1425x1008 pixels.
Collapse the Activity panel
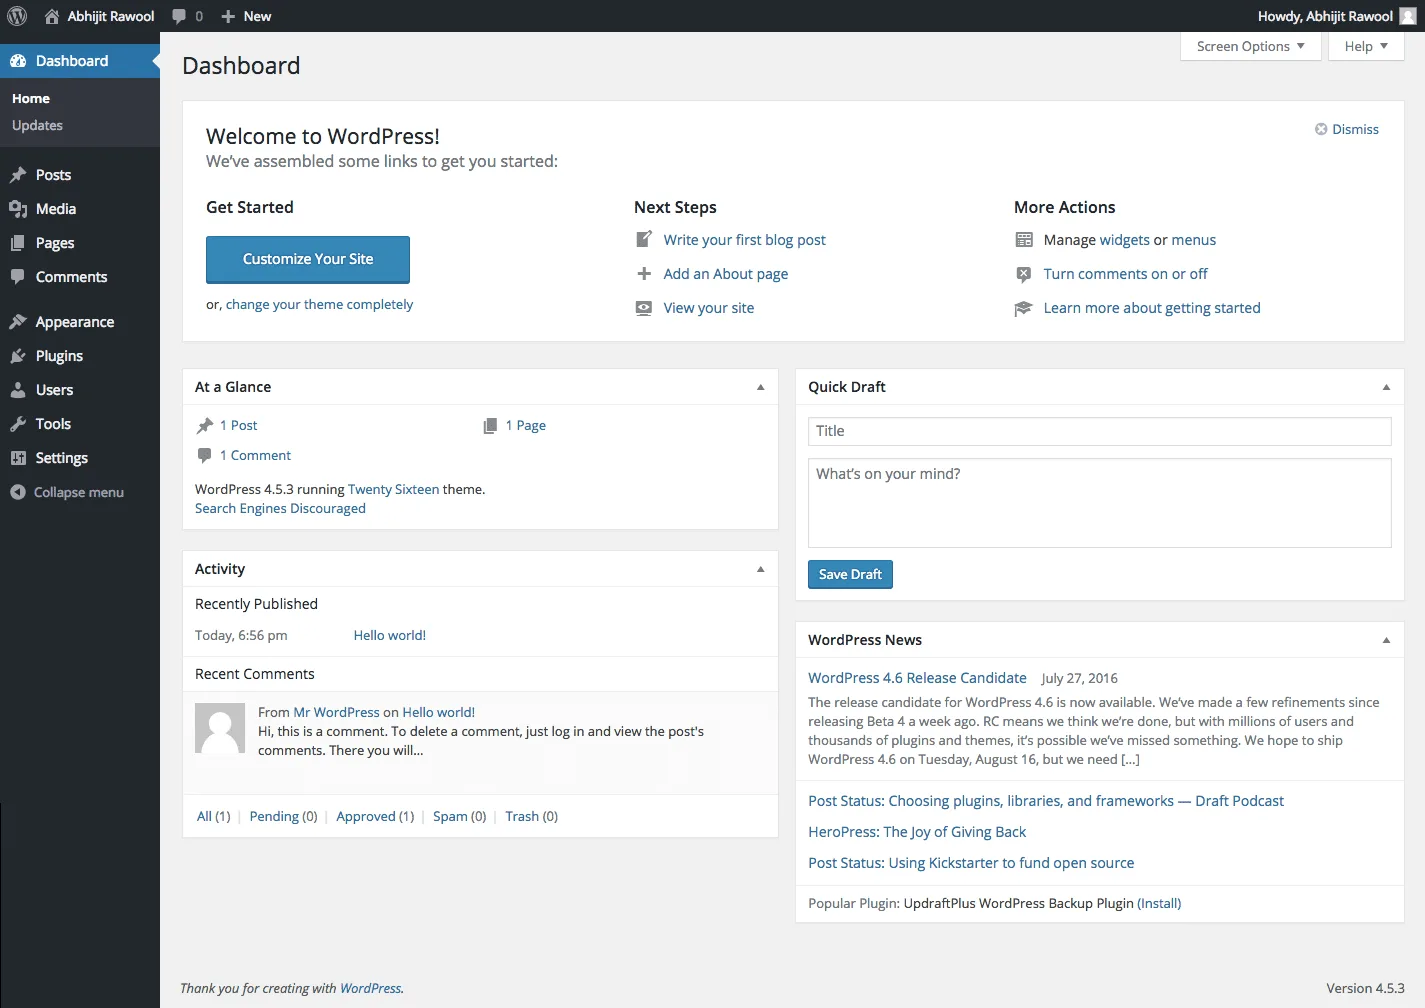[760, 569]
